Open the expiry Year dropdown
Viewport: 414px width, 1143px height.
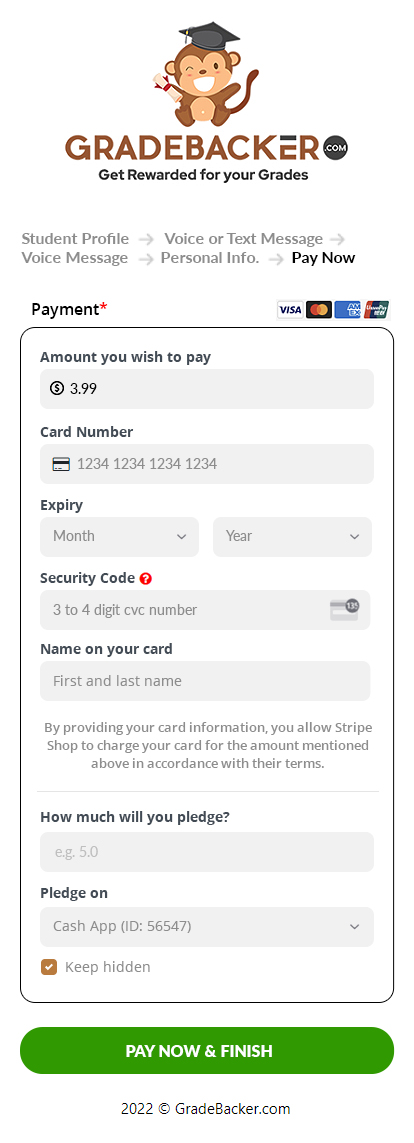pyautogui.click(x=292, y=537)
